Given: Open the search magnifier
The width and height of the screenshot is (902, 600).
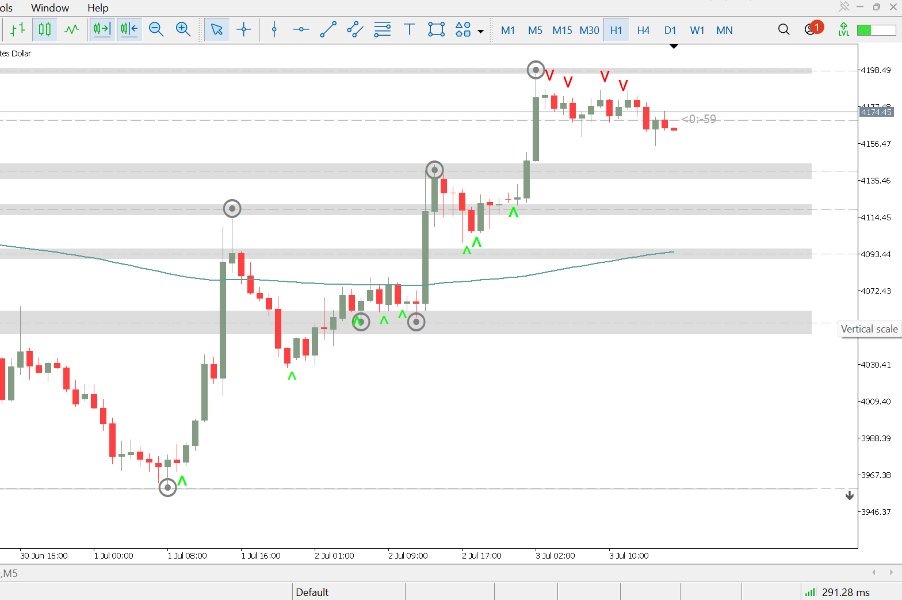Looking at the screenshot, I should [783, 29].
